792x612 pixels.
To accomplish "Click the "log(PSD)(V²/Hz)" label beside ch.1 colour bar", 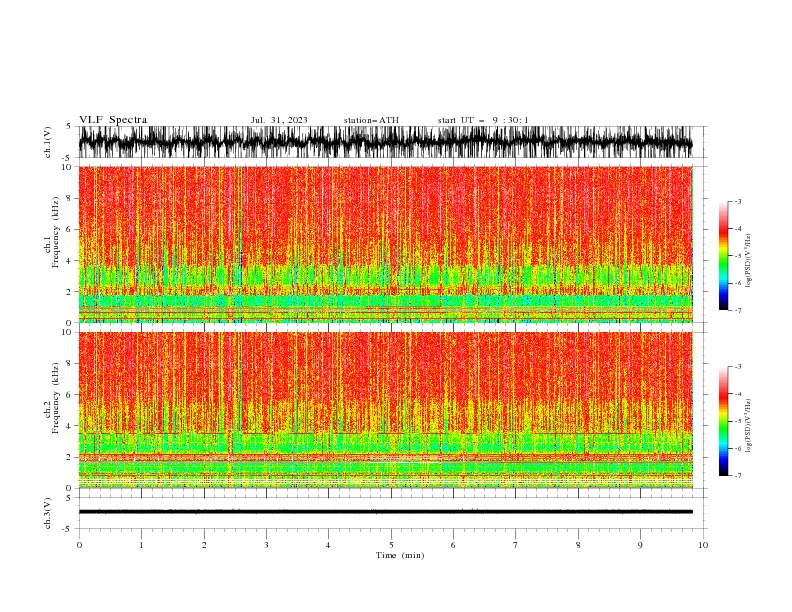I will click(748, 261).
